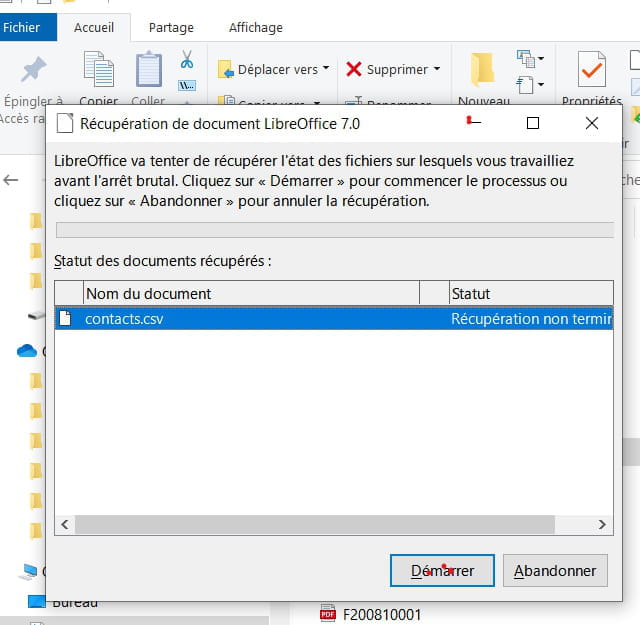This screenshot has height=625, width=640.
Task: Maximize the LibreOffice recovery dialog
Action: point(533,123)
